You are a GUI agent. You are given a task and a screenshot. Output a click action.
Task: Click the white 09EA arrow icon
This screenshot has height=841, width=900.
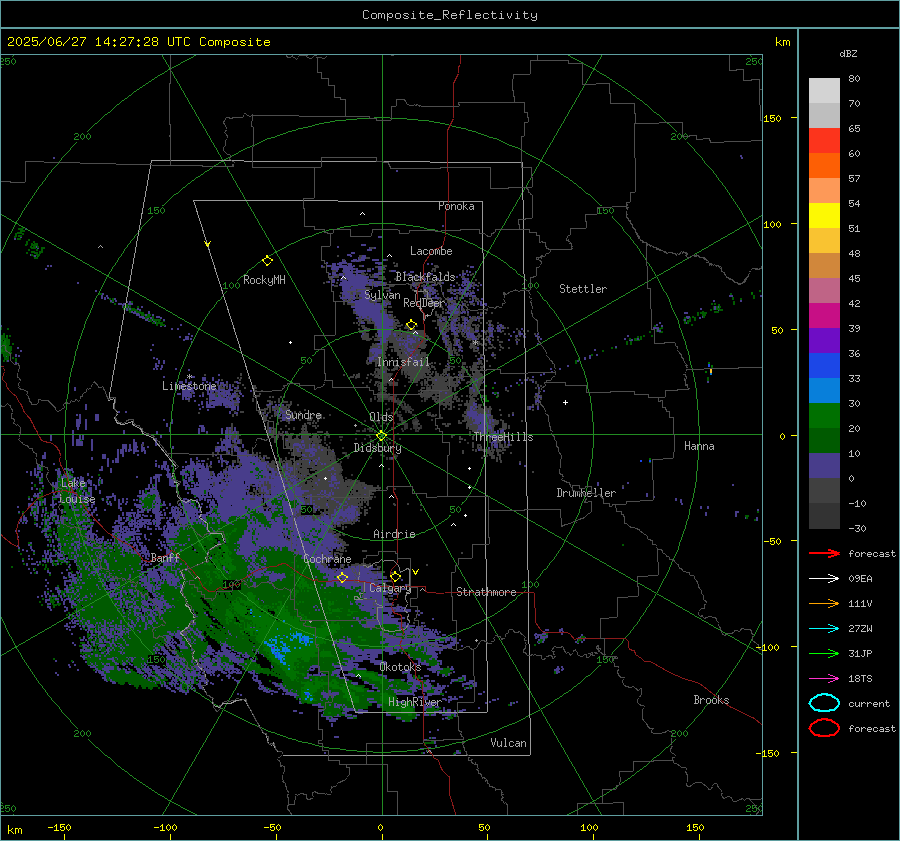click(x=824, y=579)
